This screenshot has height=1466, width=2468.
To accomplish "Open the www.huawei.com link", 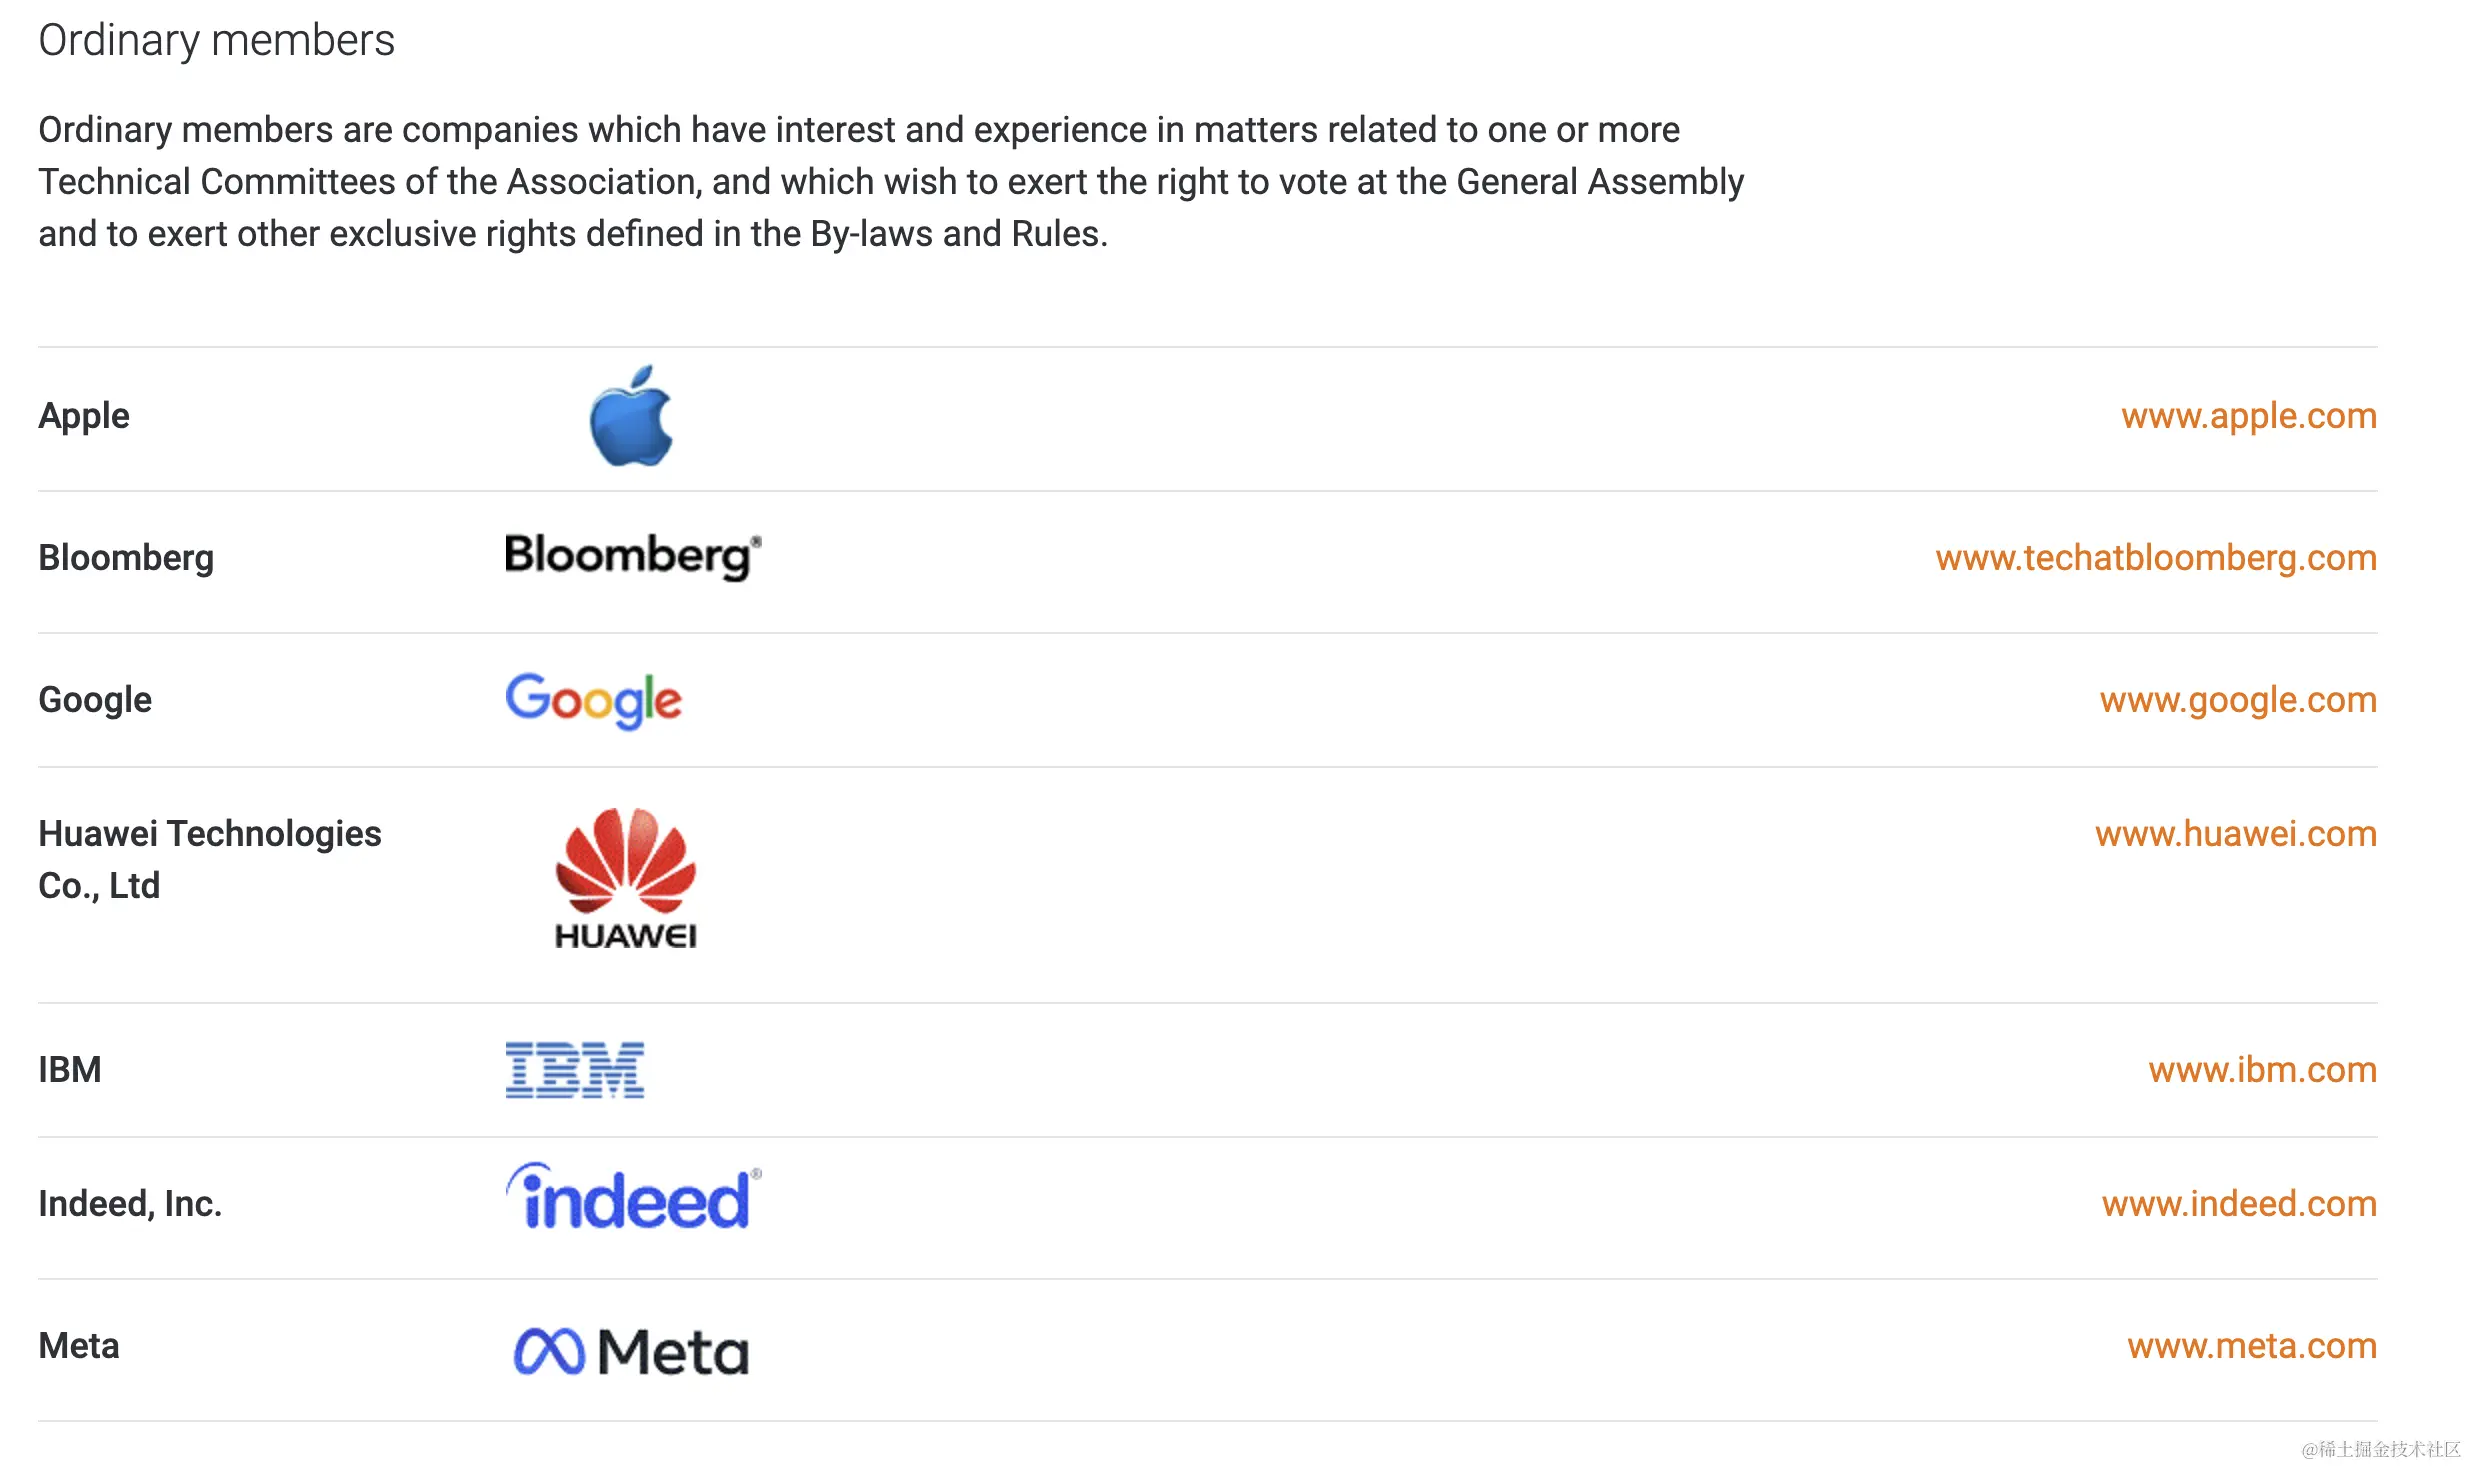I will [x=2236, y=834].
